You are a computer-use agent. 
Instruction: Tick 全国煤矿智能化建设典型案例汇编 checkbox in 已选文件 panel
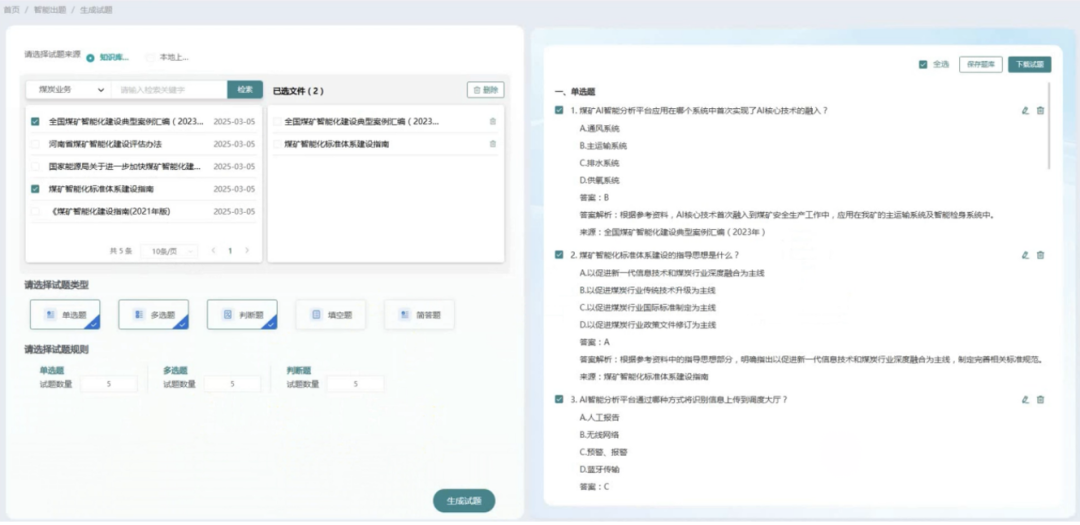(x=277, y=121)
